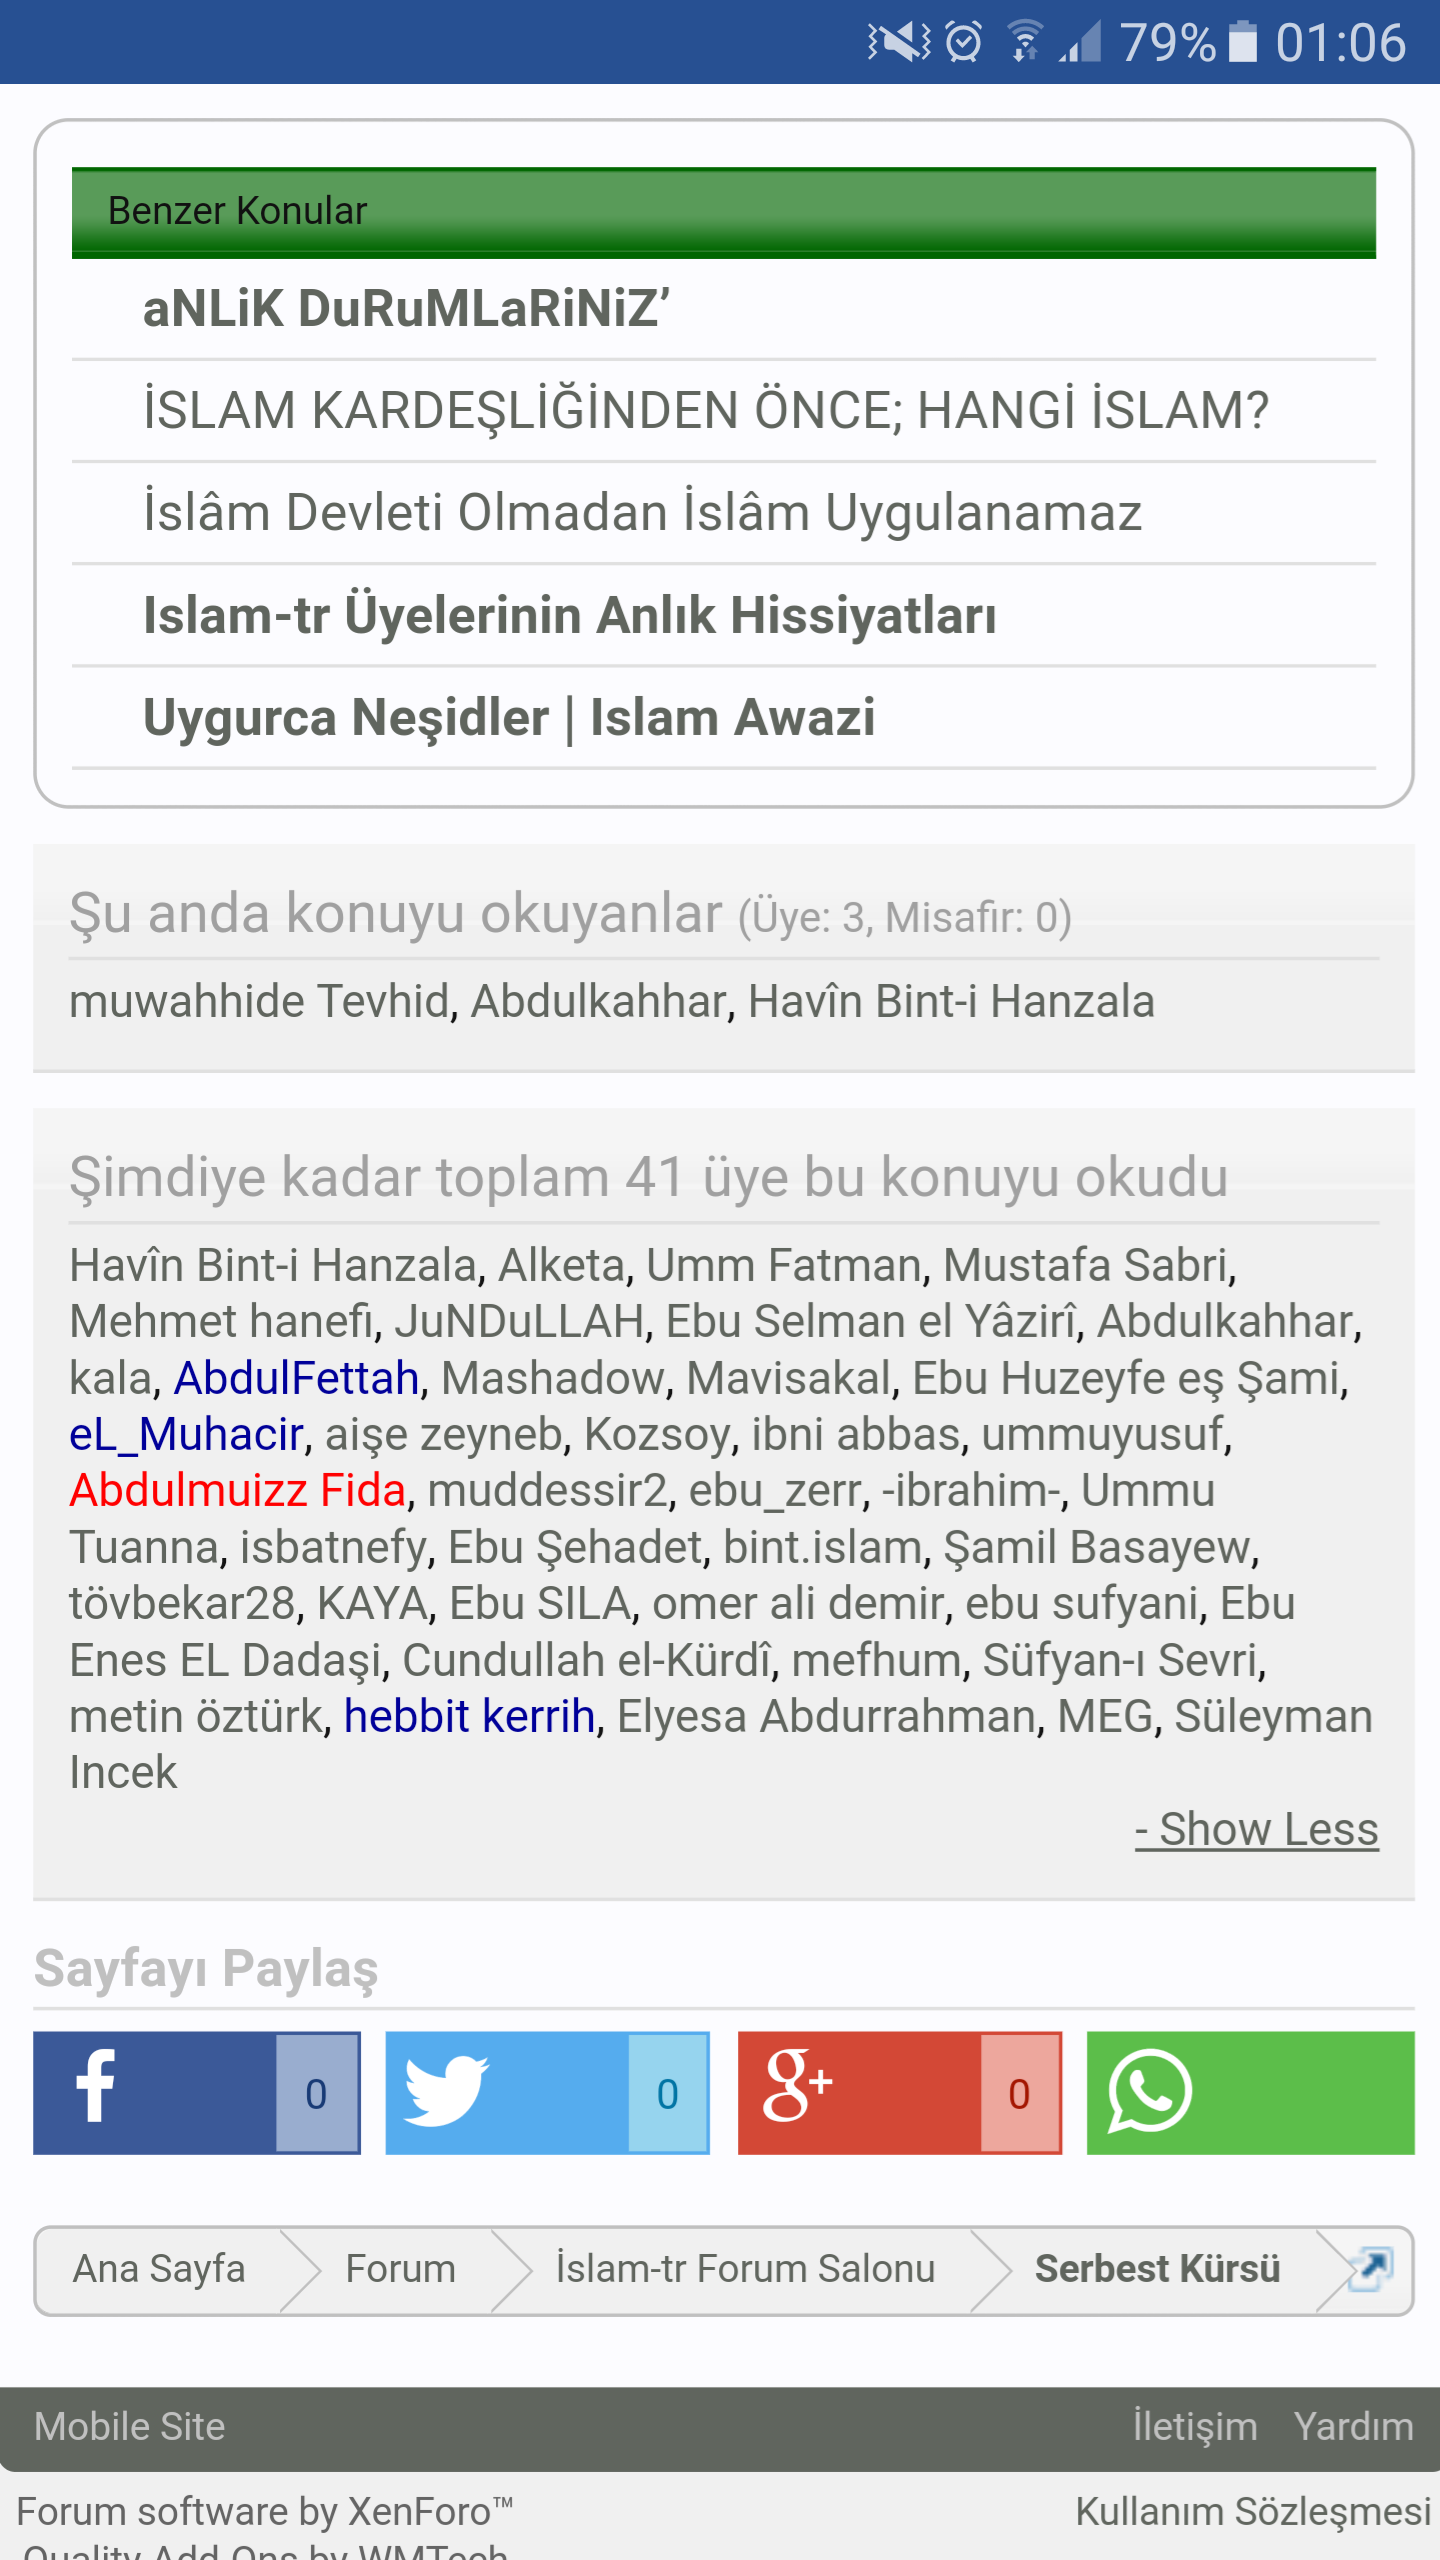Tap the Wi-Fi status bar icon
The height and width of the screenshot is (2560, 1440).
coord(1025,42)
